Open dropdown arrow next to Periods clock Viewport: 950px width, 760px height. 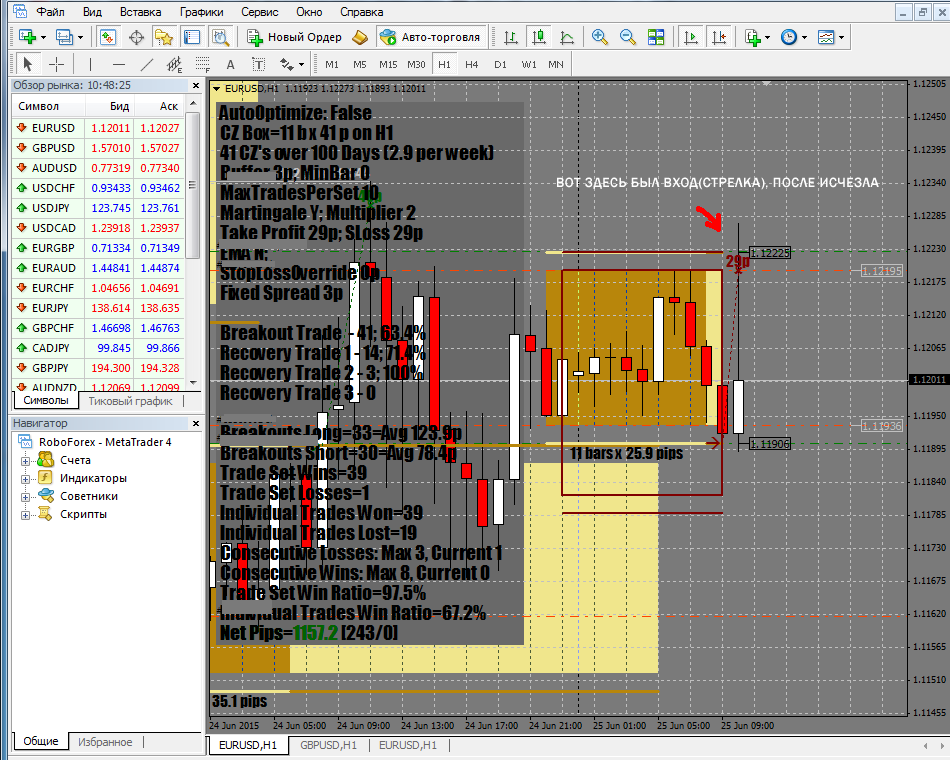[805, 38]
